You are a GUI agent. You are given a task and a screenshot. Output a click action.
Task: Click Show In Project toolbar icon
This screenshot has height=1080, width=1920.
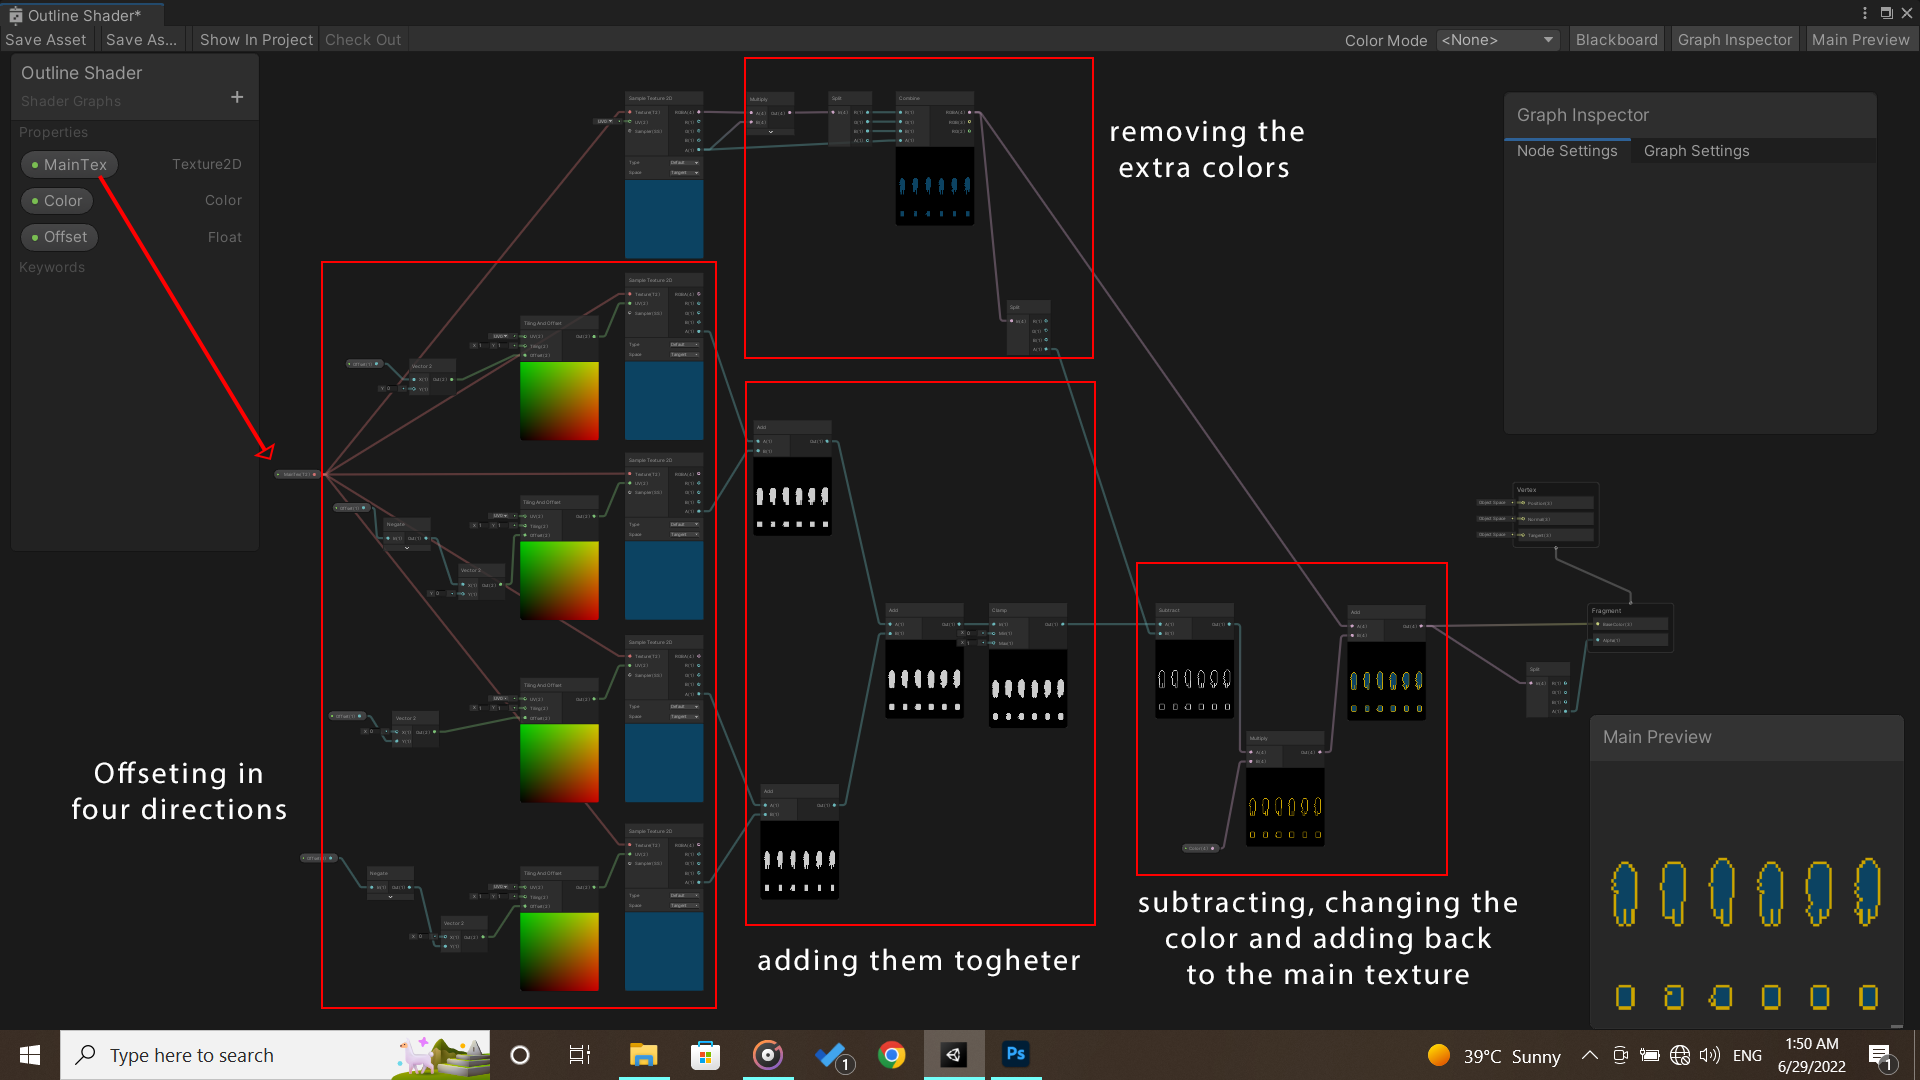257,40
